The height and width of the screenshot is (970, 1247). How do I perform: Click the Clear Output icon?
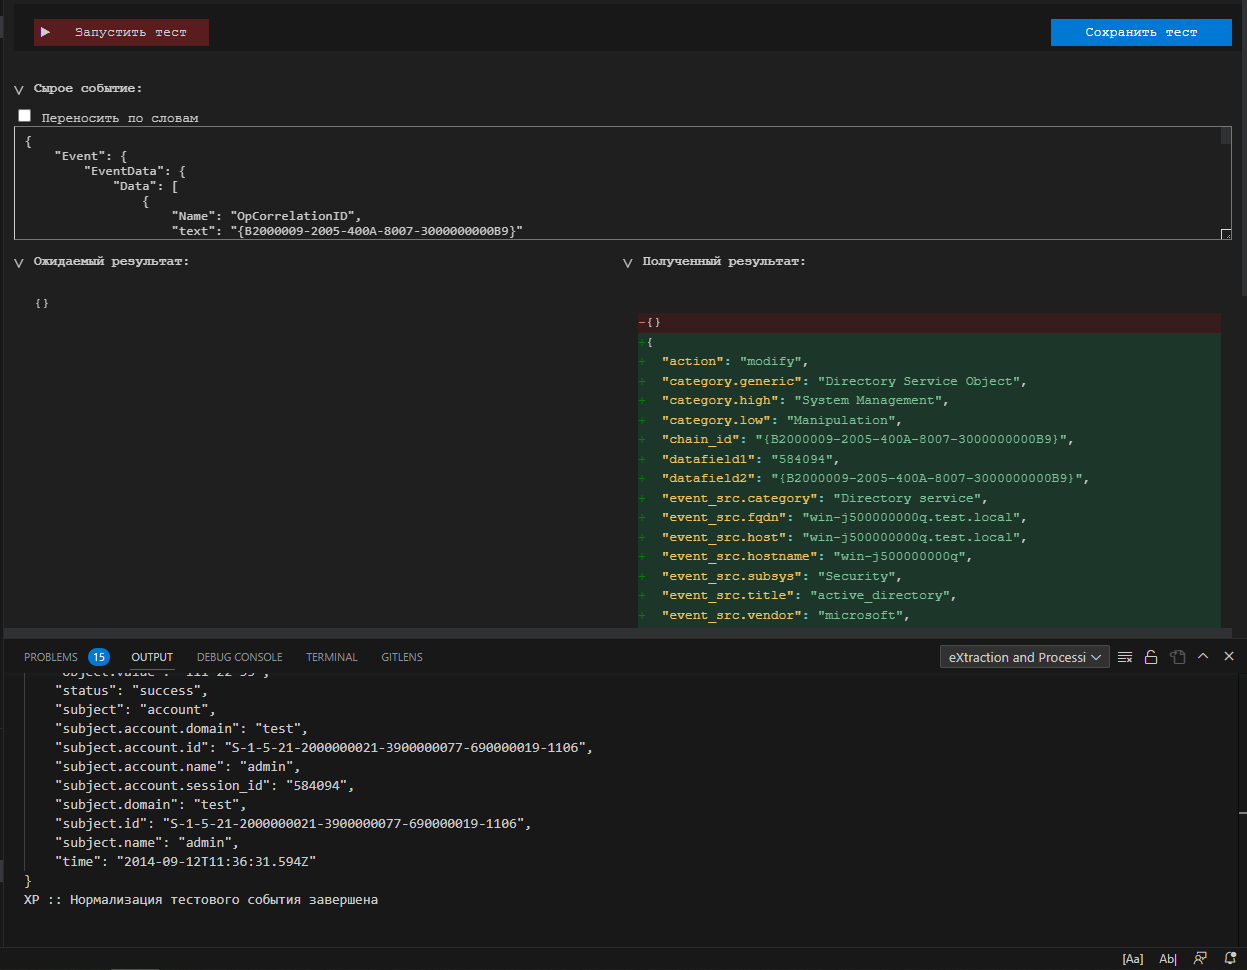1124,657
